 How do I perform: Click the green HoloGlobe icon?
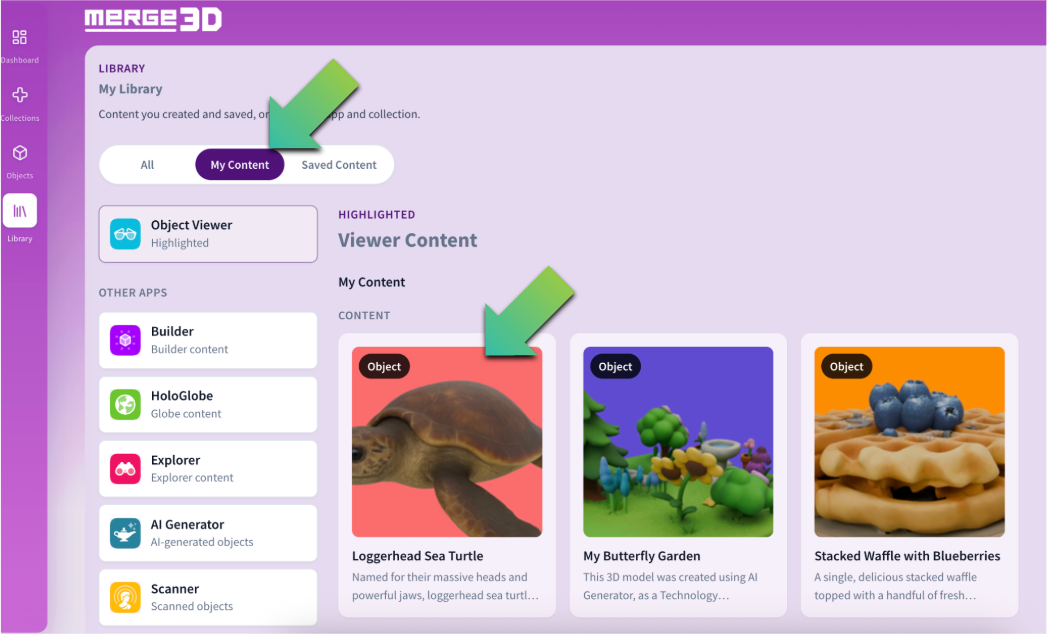(125, 404)
